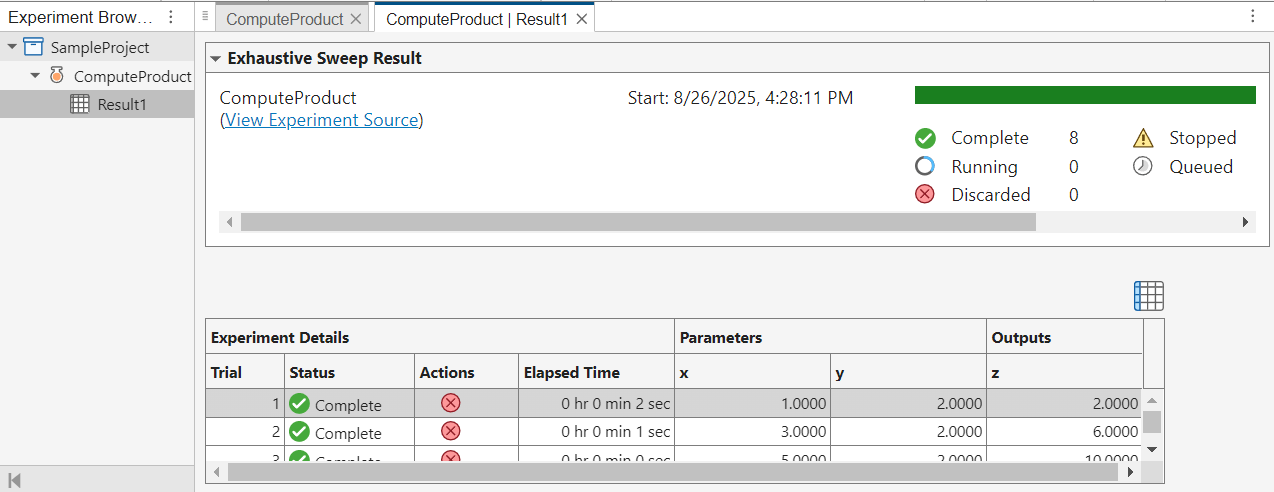This screenshot has height=492, width=1274.
Task: Open the View Experiment Source link
Action: click(x=321, y=120)
